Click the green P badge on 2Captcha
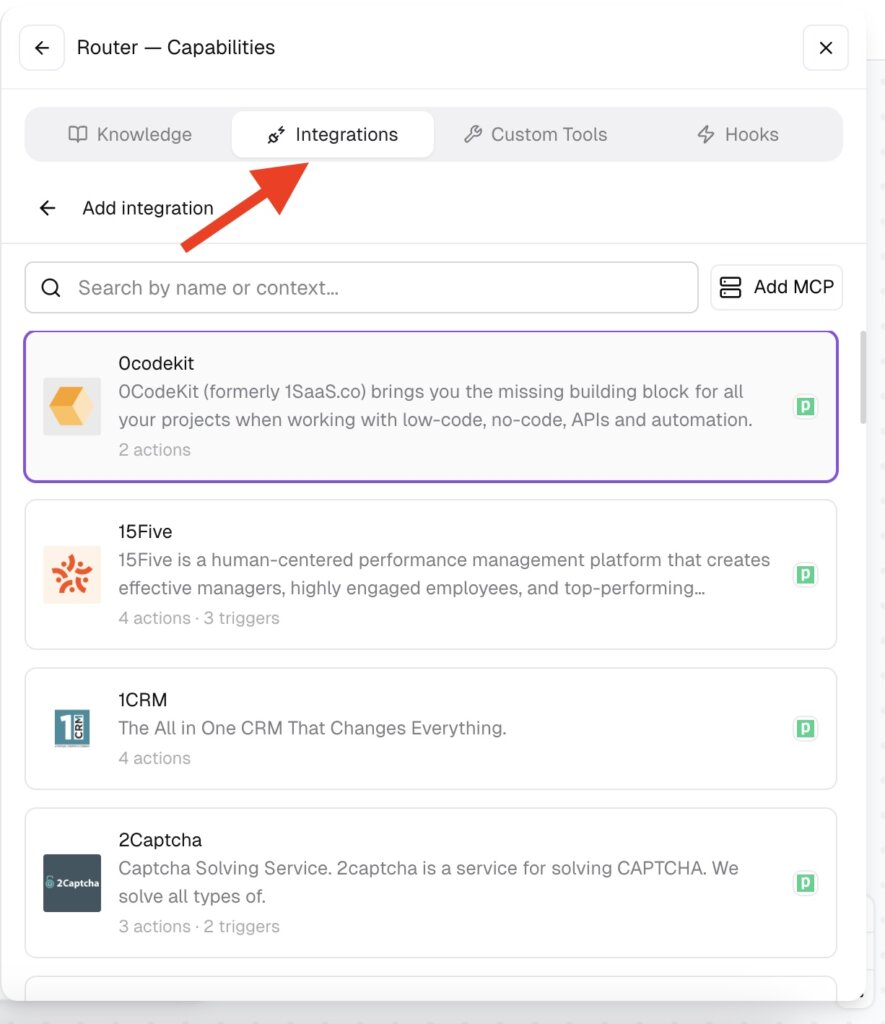 tap(805, 883)
